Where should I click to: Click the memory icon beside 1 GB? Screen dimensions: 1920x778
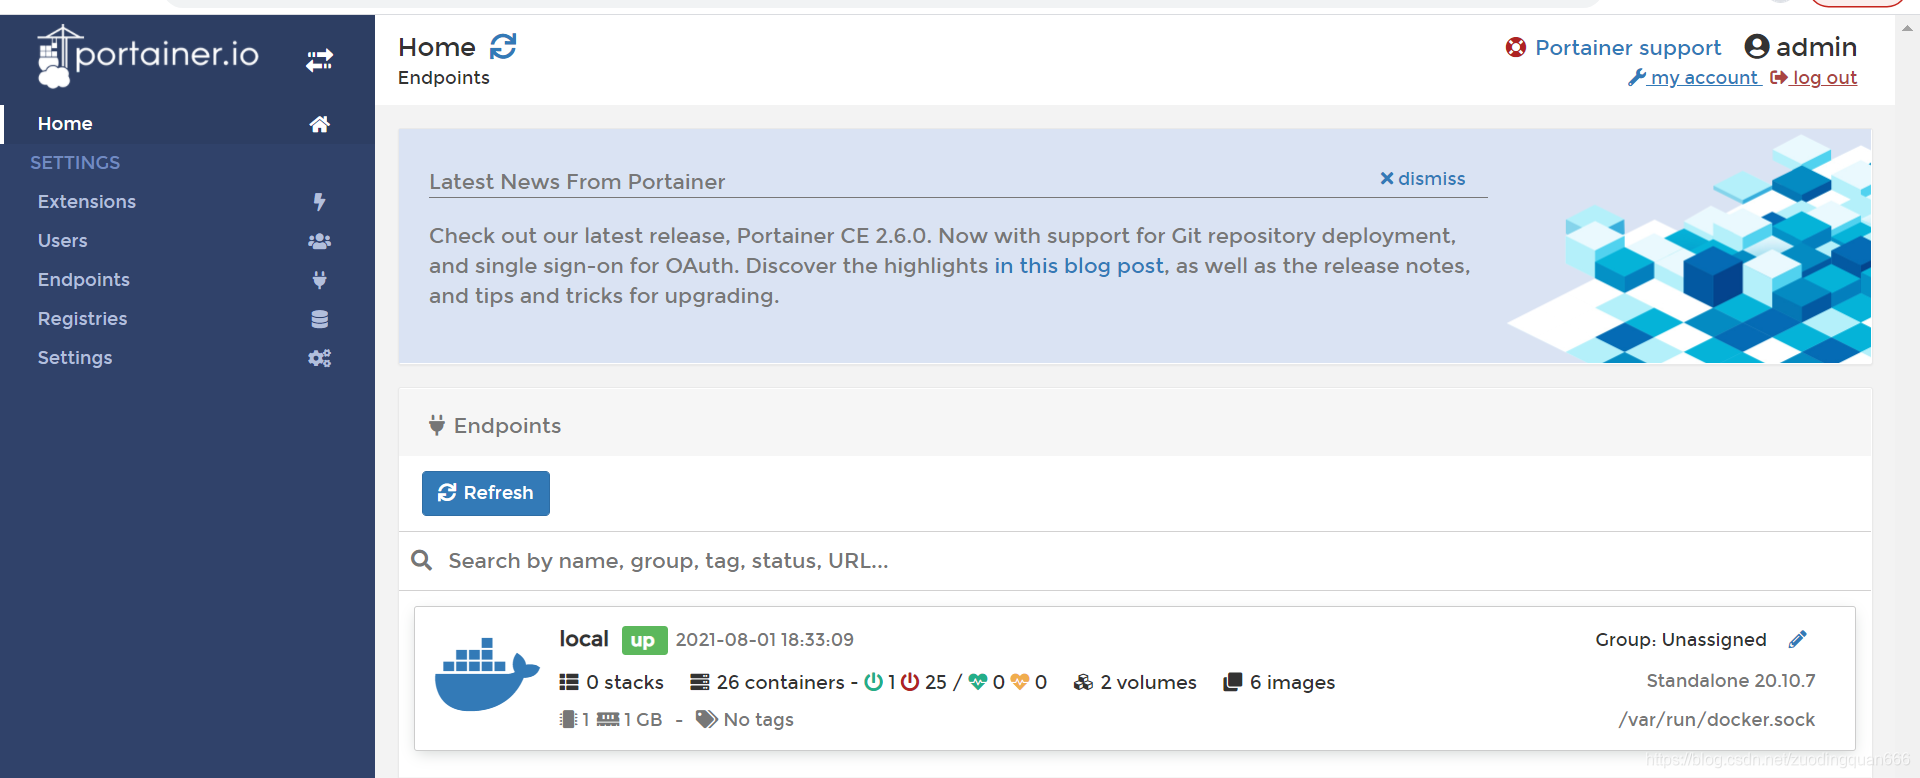point(608,719)
